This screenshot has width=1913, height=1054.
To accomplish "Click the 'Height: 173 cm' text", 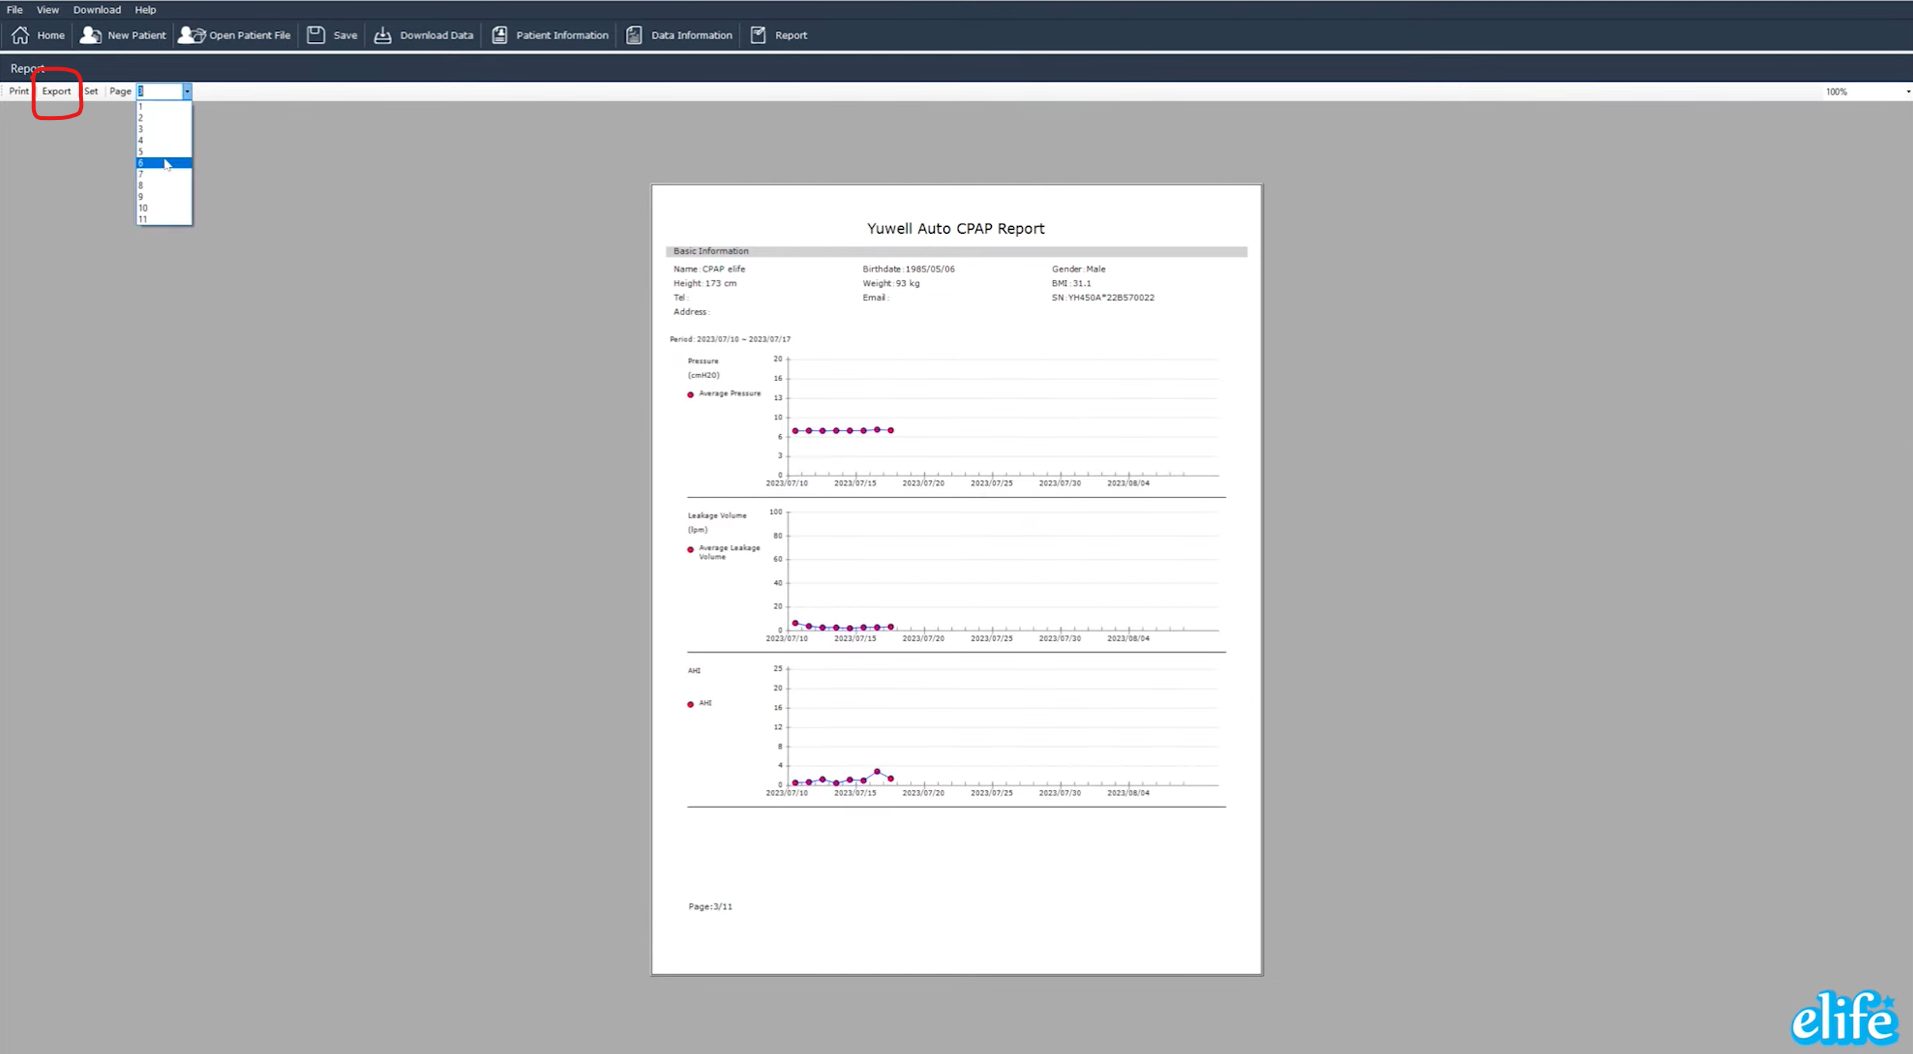I will pos(705,283).
